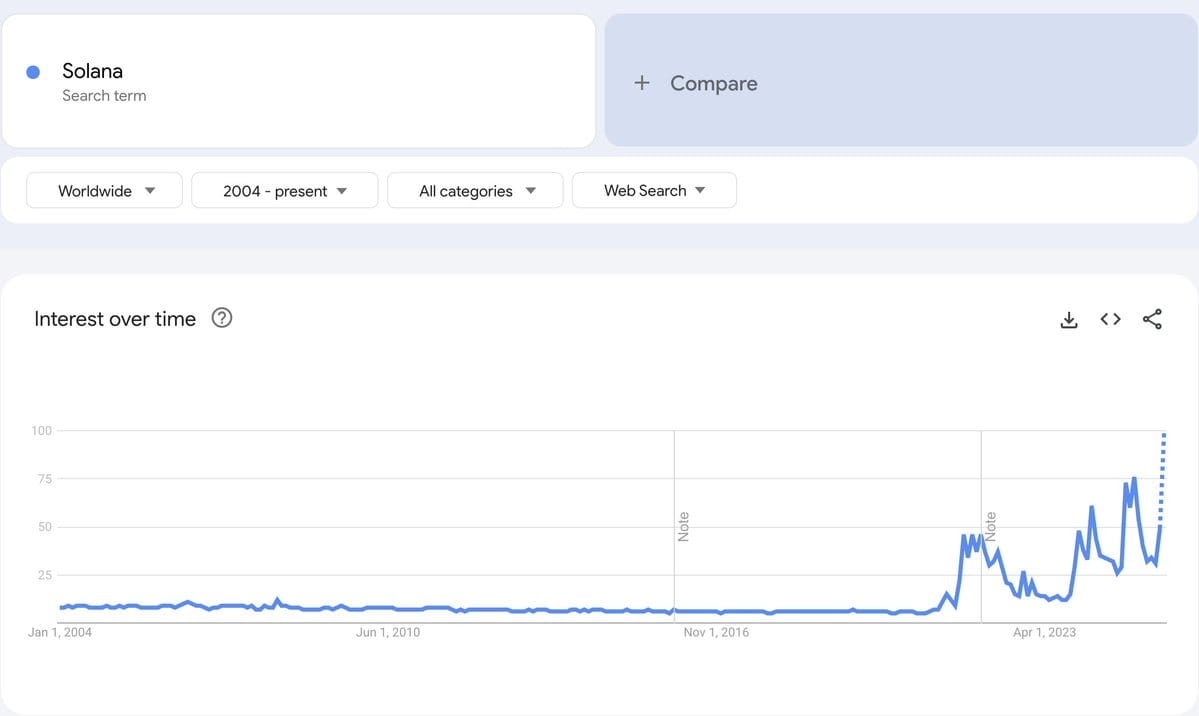Screen dimensions: 1199x716
Task: Click the blue Solana color dot
Action: pos(33,72)
